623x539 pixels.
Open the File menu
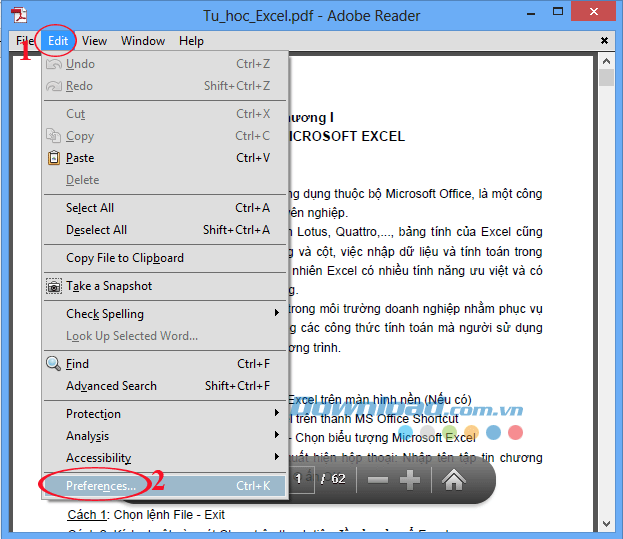[x=25, y=41]
